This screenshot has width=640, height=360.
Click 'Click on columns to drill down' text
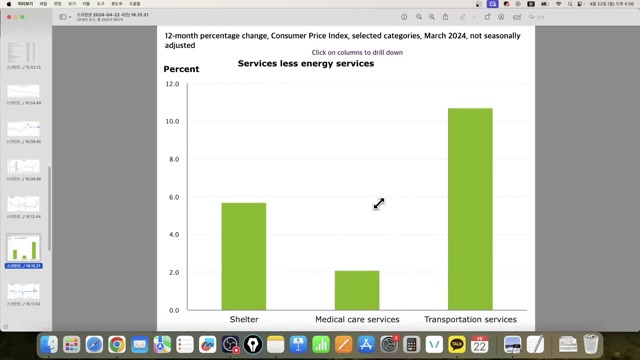click(357, 52)
